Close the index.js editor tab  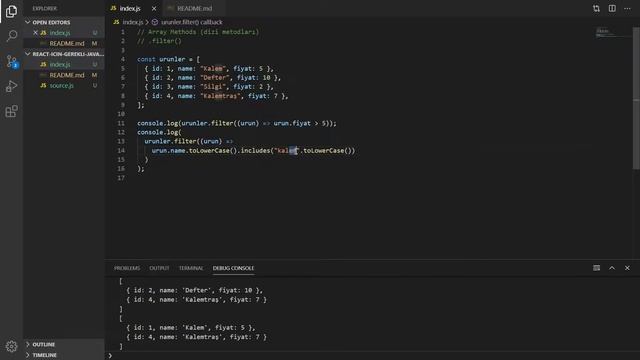click(x=154, y=8)
